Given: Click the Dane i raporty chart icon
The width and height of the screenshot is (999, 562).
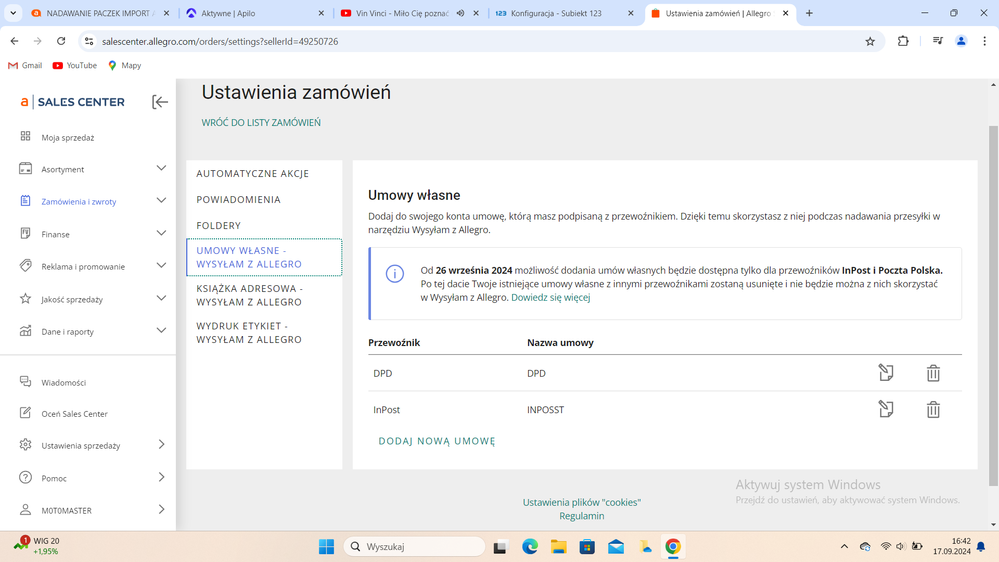Looking at the screenshot, I should (25, 331).
